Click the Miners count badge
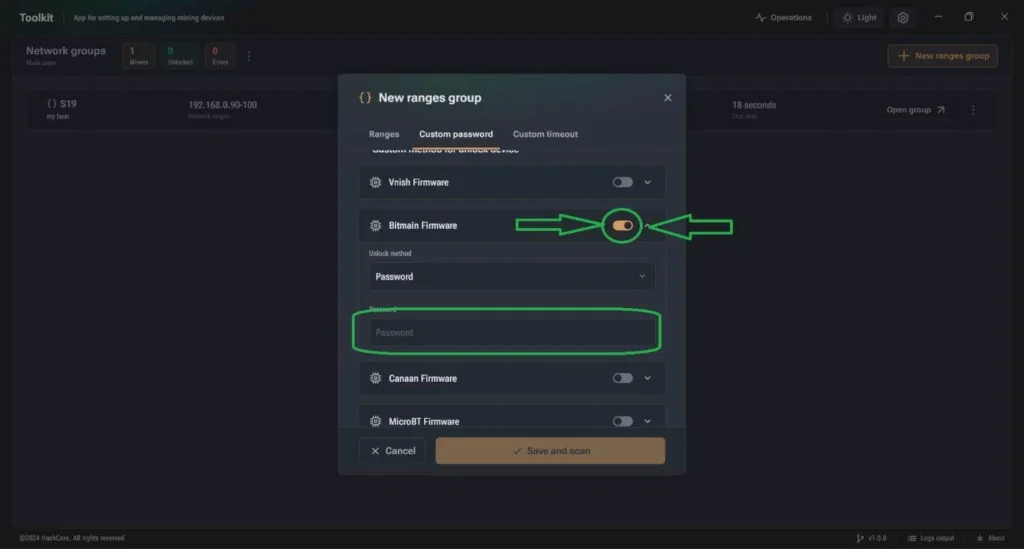Viewport: 1024px width, 549px height. click(138, 56)
